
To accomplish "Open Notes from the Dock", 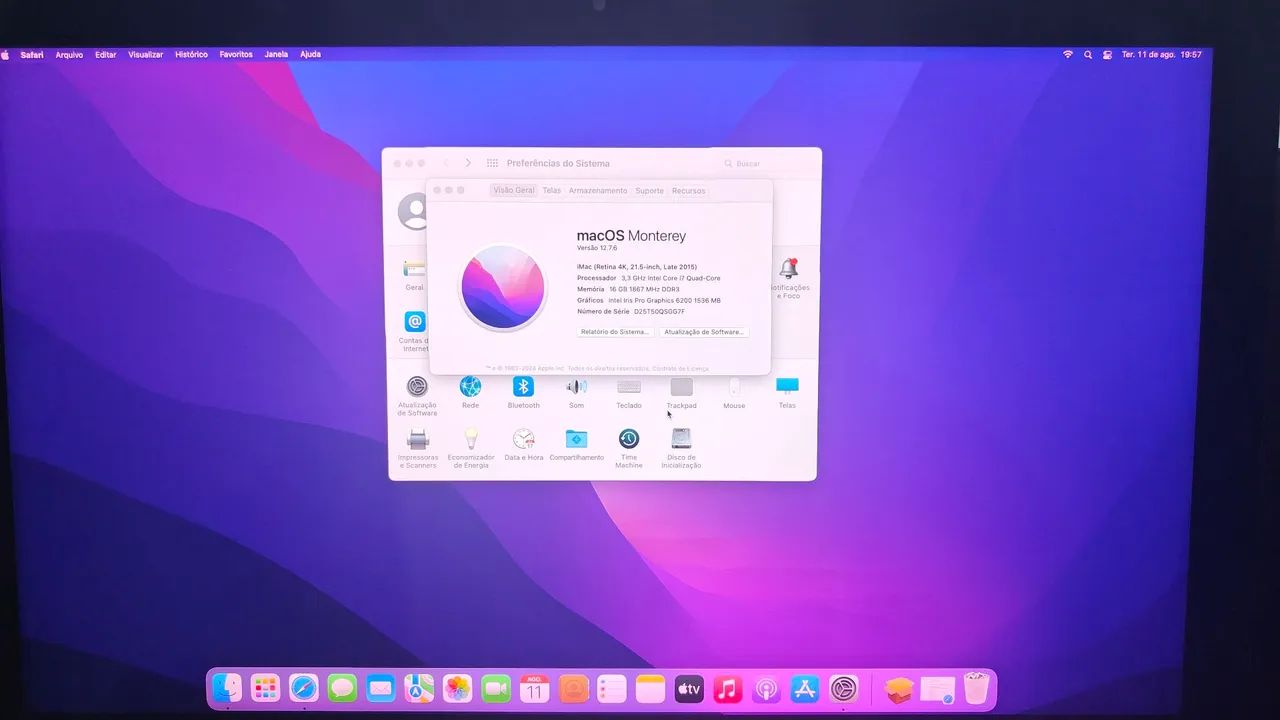I will pyautogui.click(x=650, y=688).
